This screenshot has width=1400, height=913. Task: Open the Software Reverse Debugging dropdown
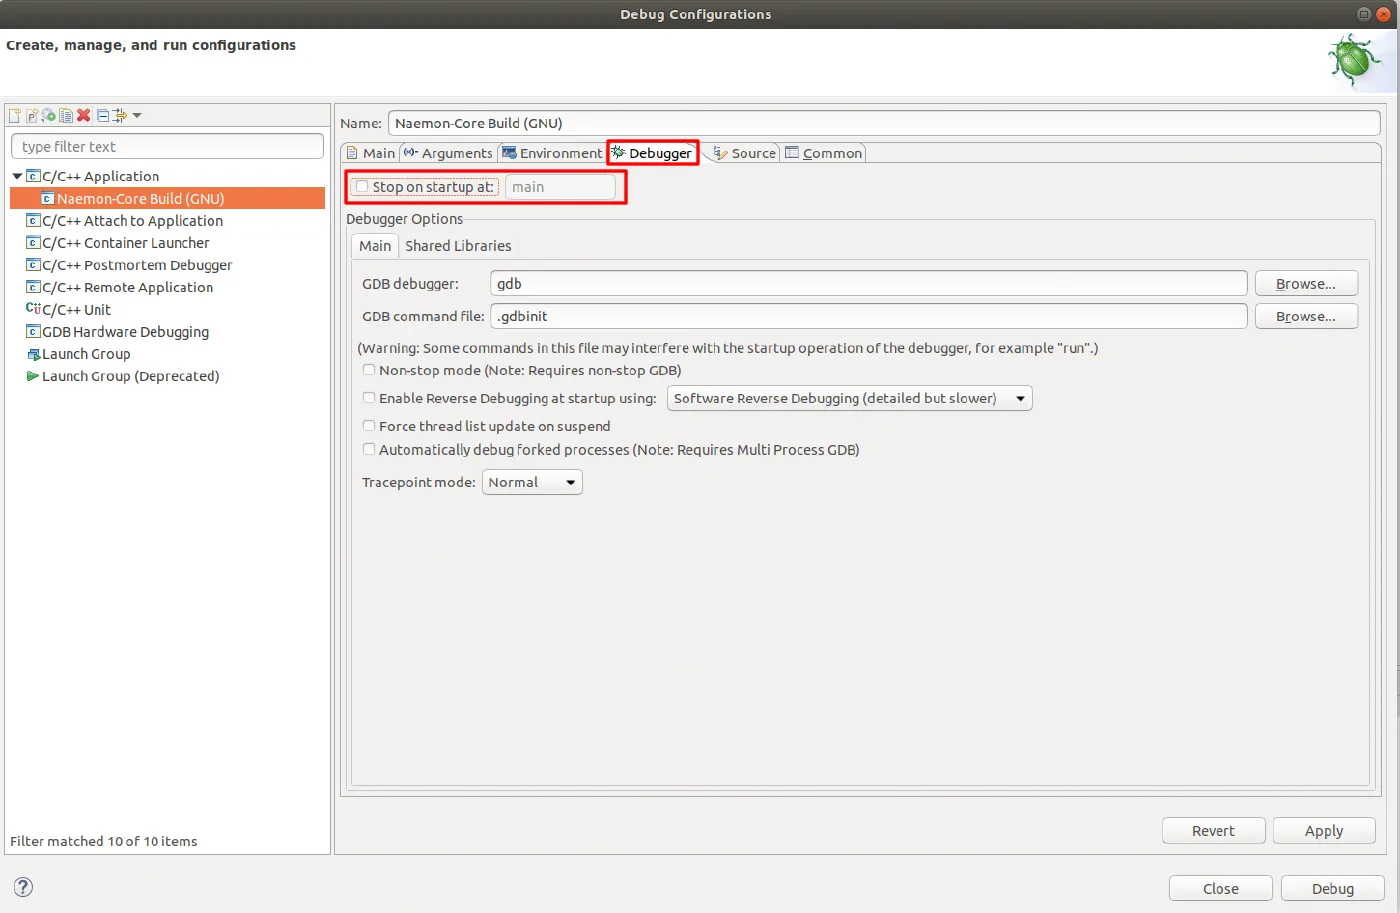coord(849,398)
